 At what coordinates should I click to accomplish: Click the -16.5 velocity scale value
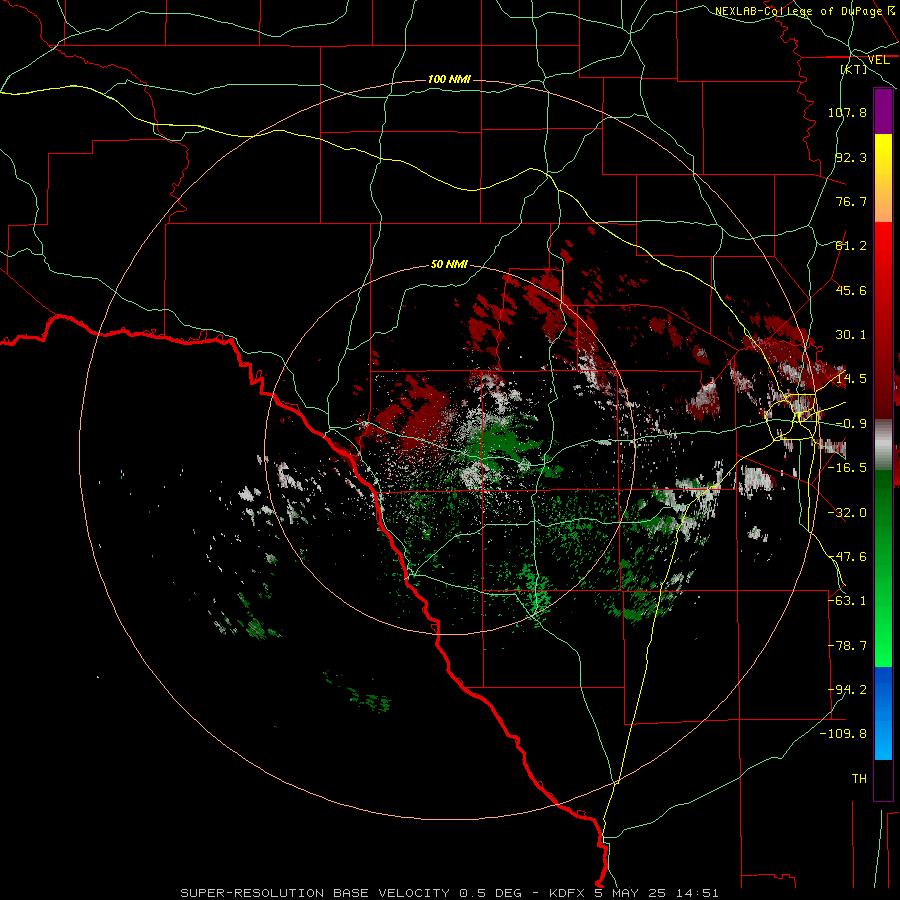point(847,468)
